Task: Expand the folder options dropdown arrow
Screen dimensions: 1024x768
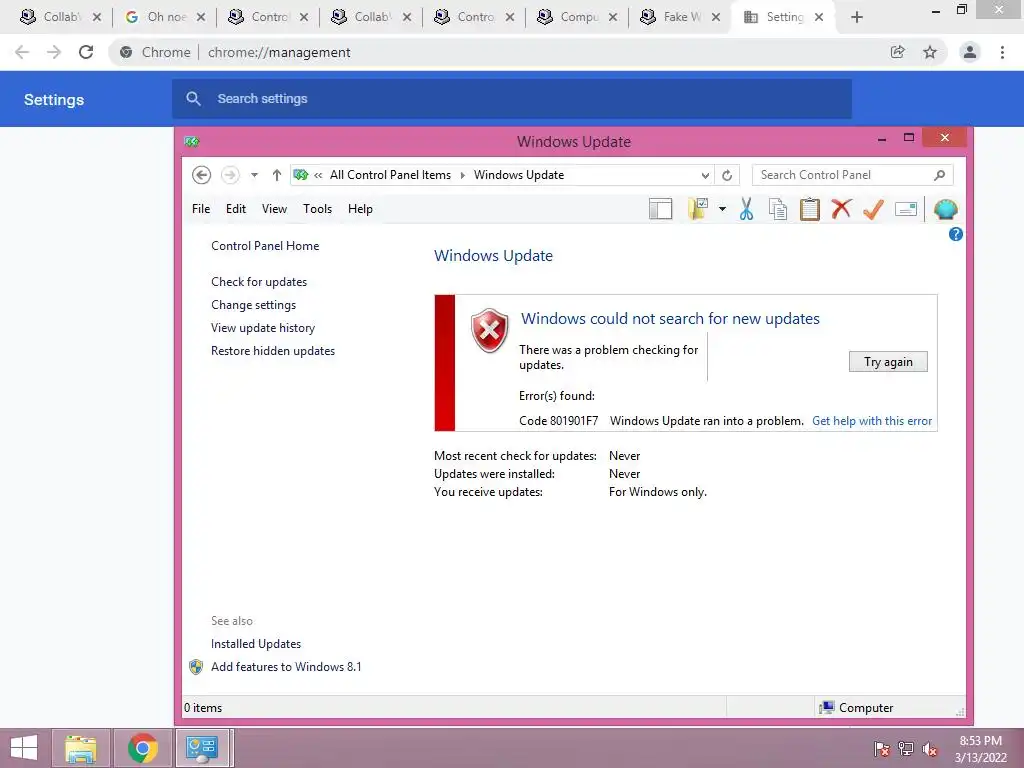Action: [x=722, y=209]
